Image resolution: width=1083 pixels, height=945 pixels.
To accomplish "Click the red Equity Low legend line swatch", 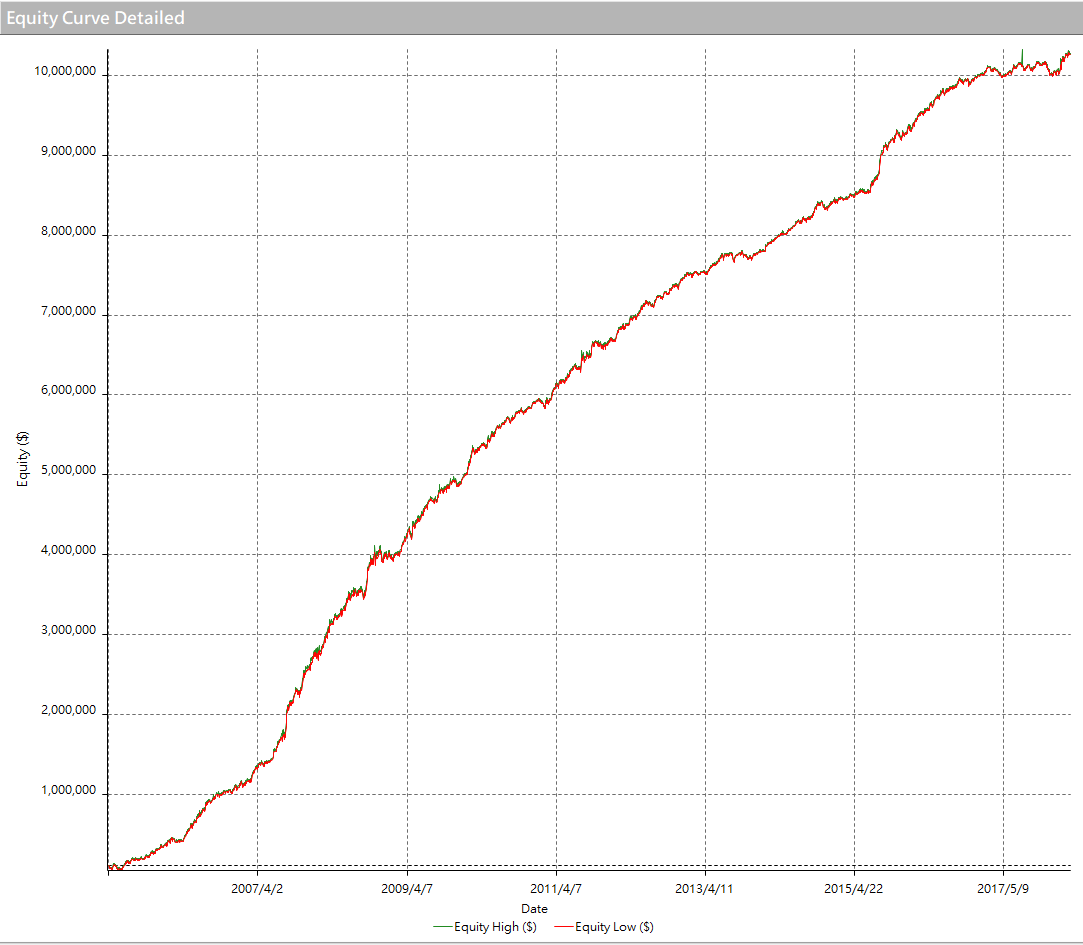I will [564, 927].
